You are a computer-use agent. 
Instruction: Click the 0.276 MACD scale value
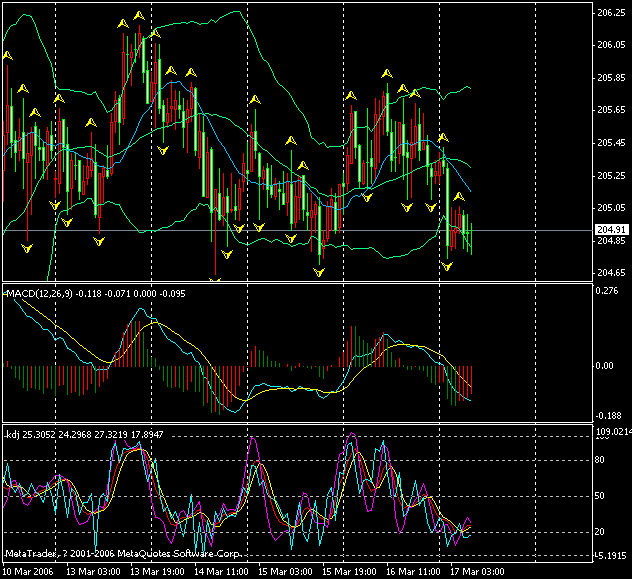(608, 291)
